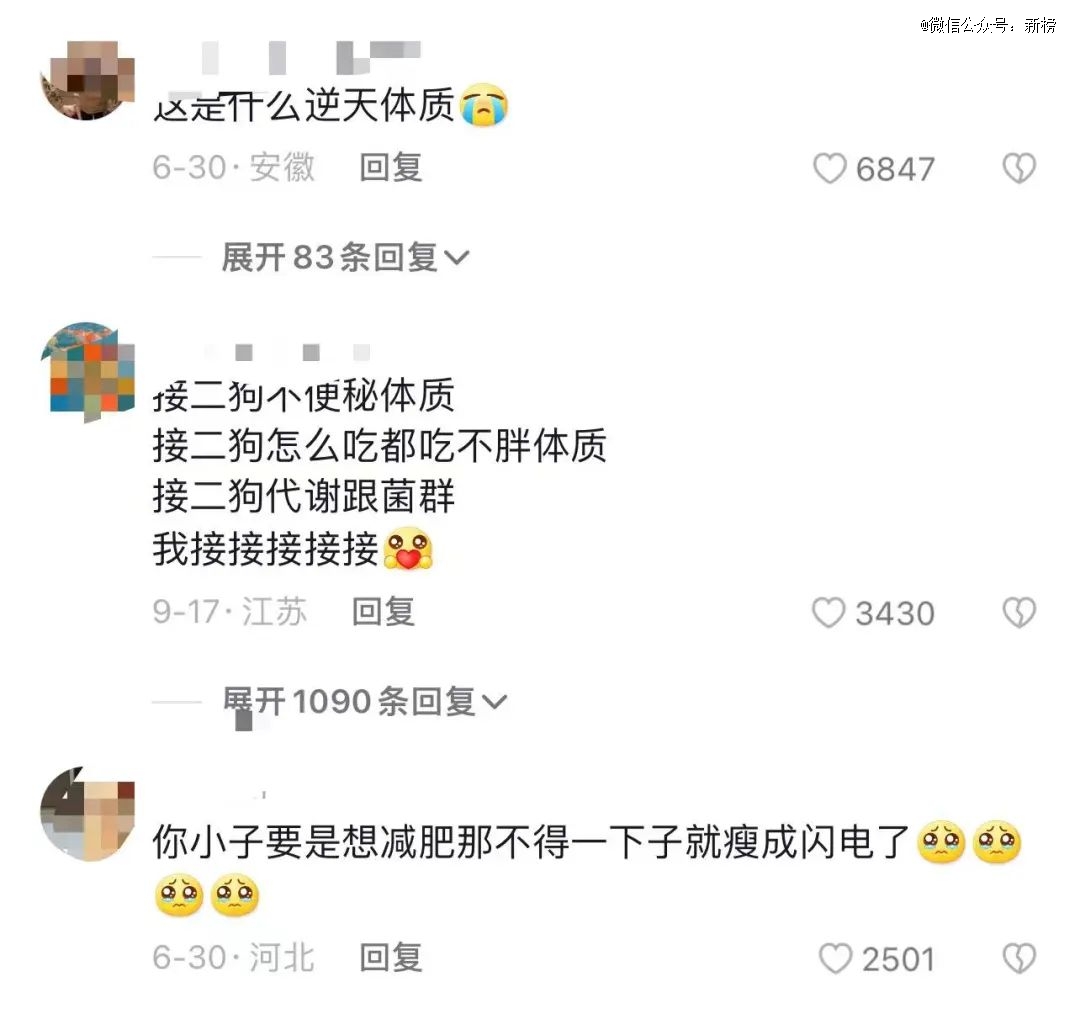Dislike the Hebei comment with broken heart
Viewport: 1080px width, 1014px height.
click(1019, 958)
